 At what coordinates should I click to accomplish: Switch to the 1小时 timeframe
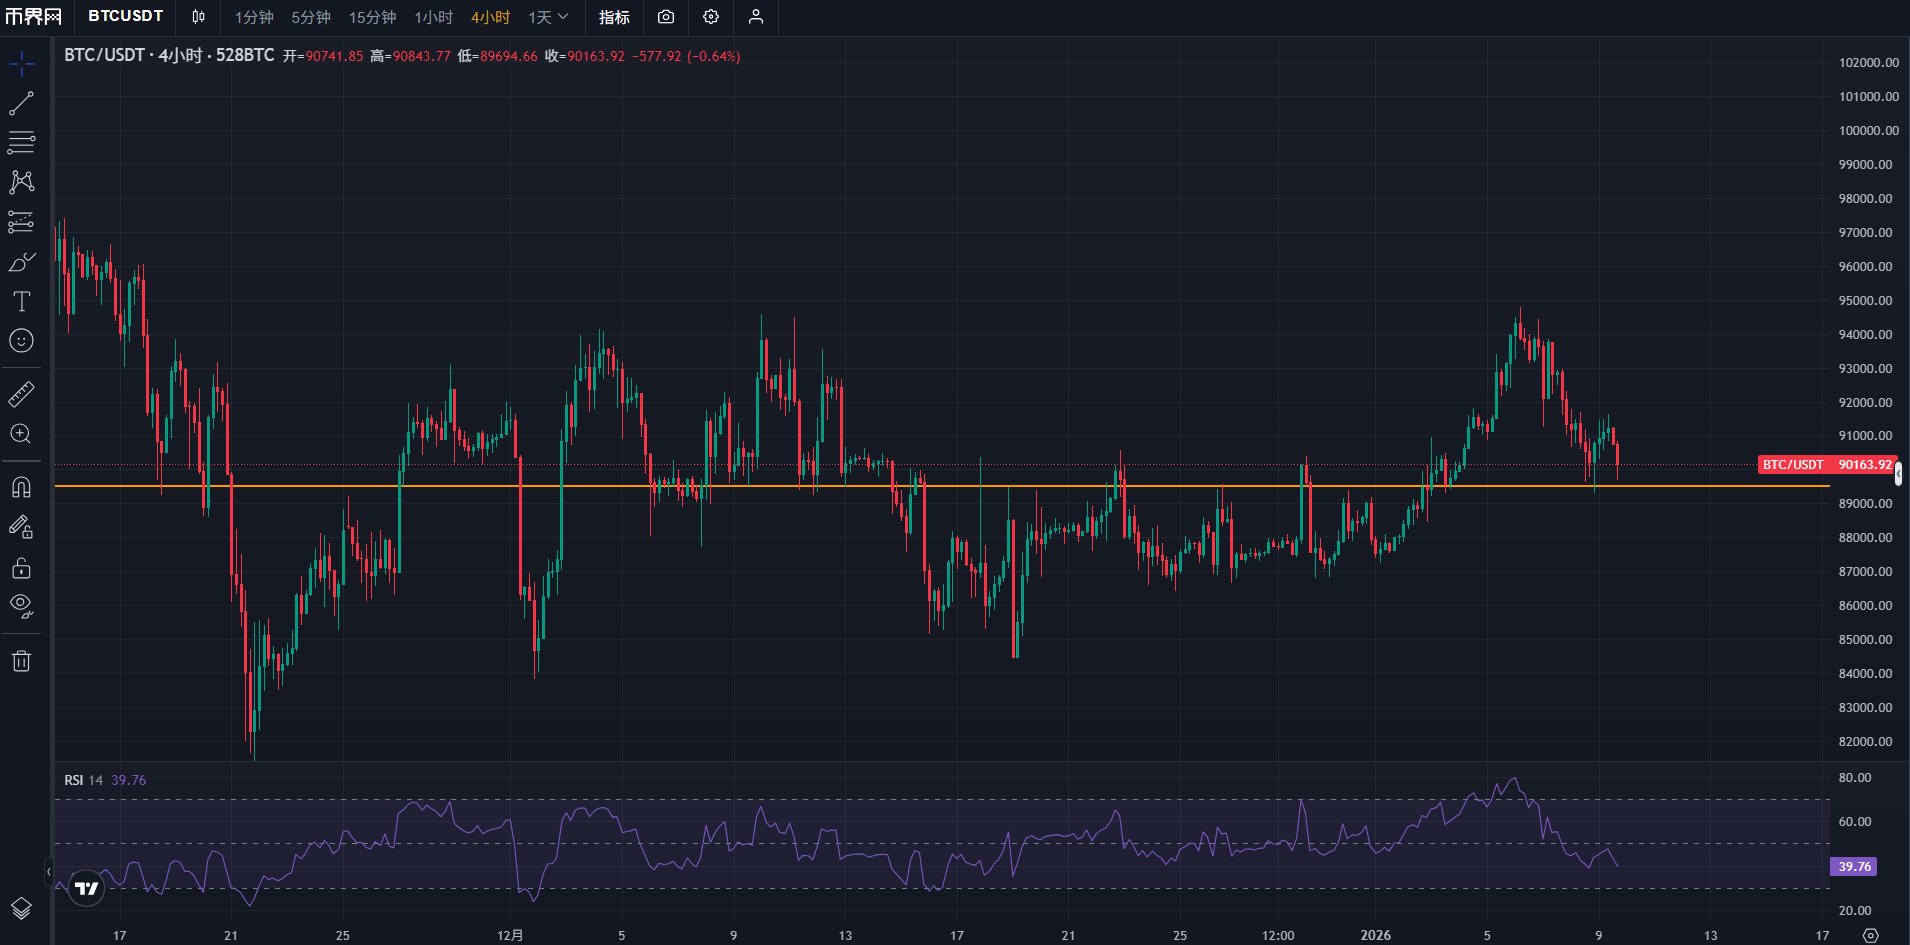pyautogui.click(x=433, y=17)
